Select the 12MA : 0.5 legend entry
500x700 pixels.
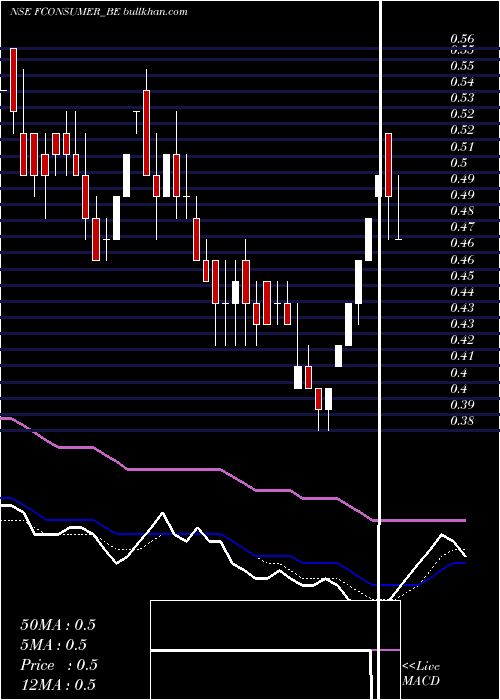58,685
